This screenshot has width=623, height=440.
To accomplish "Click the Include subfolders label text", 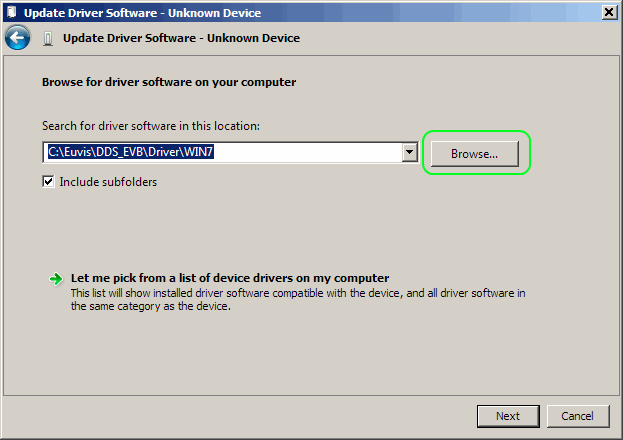I will pyautogui.click(x=108, y=182).
